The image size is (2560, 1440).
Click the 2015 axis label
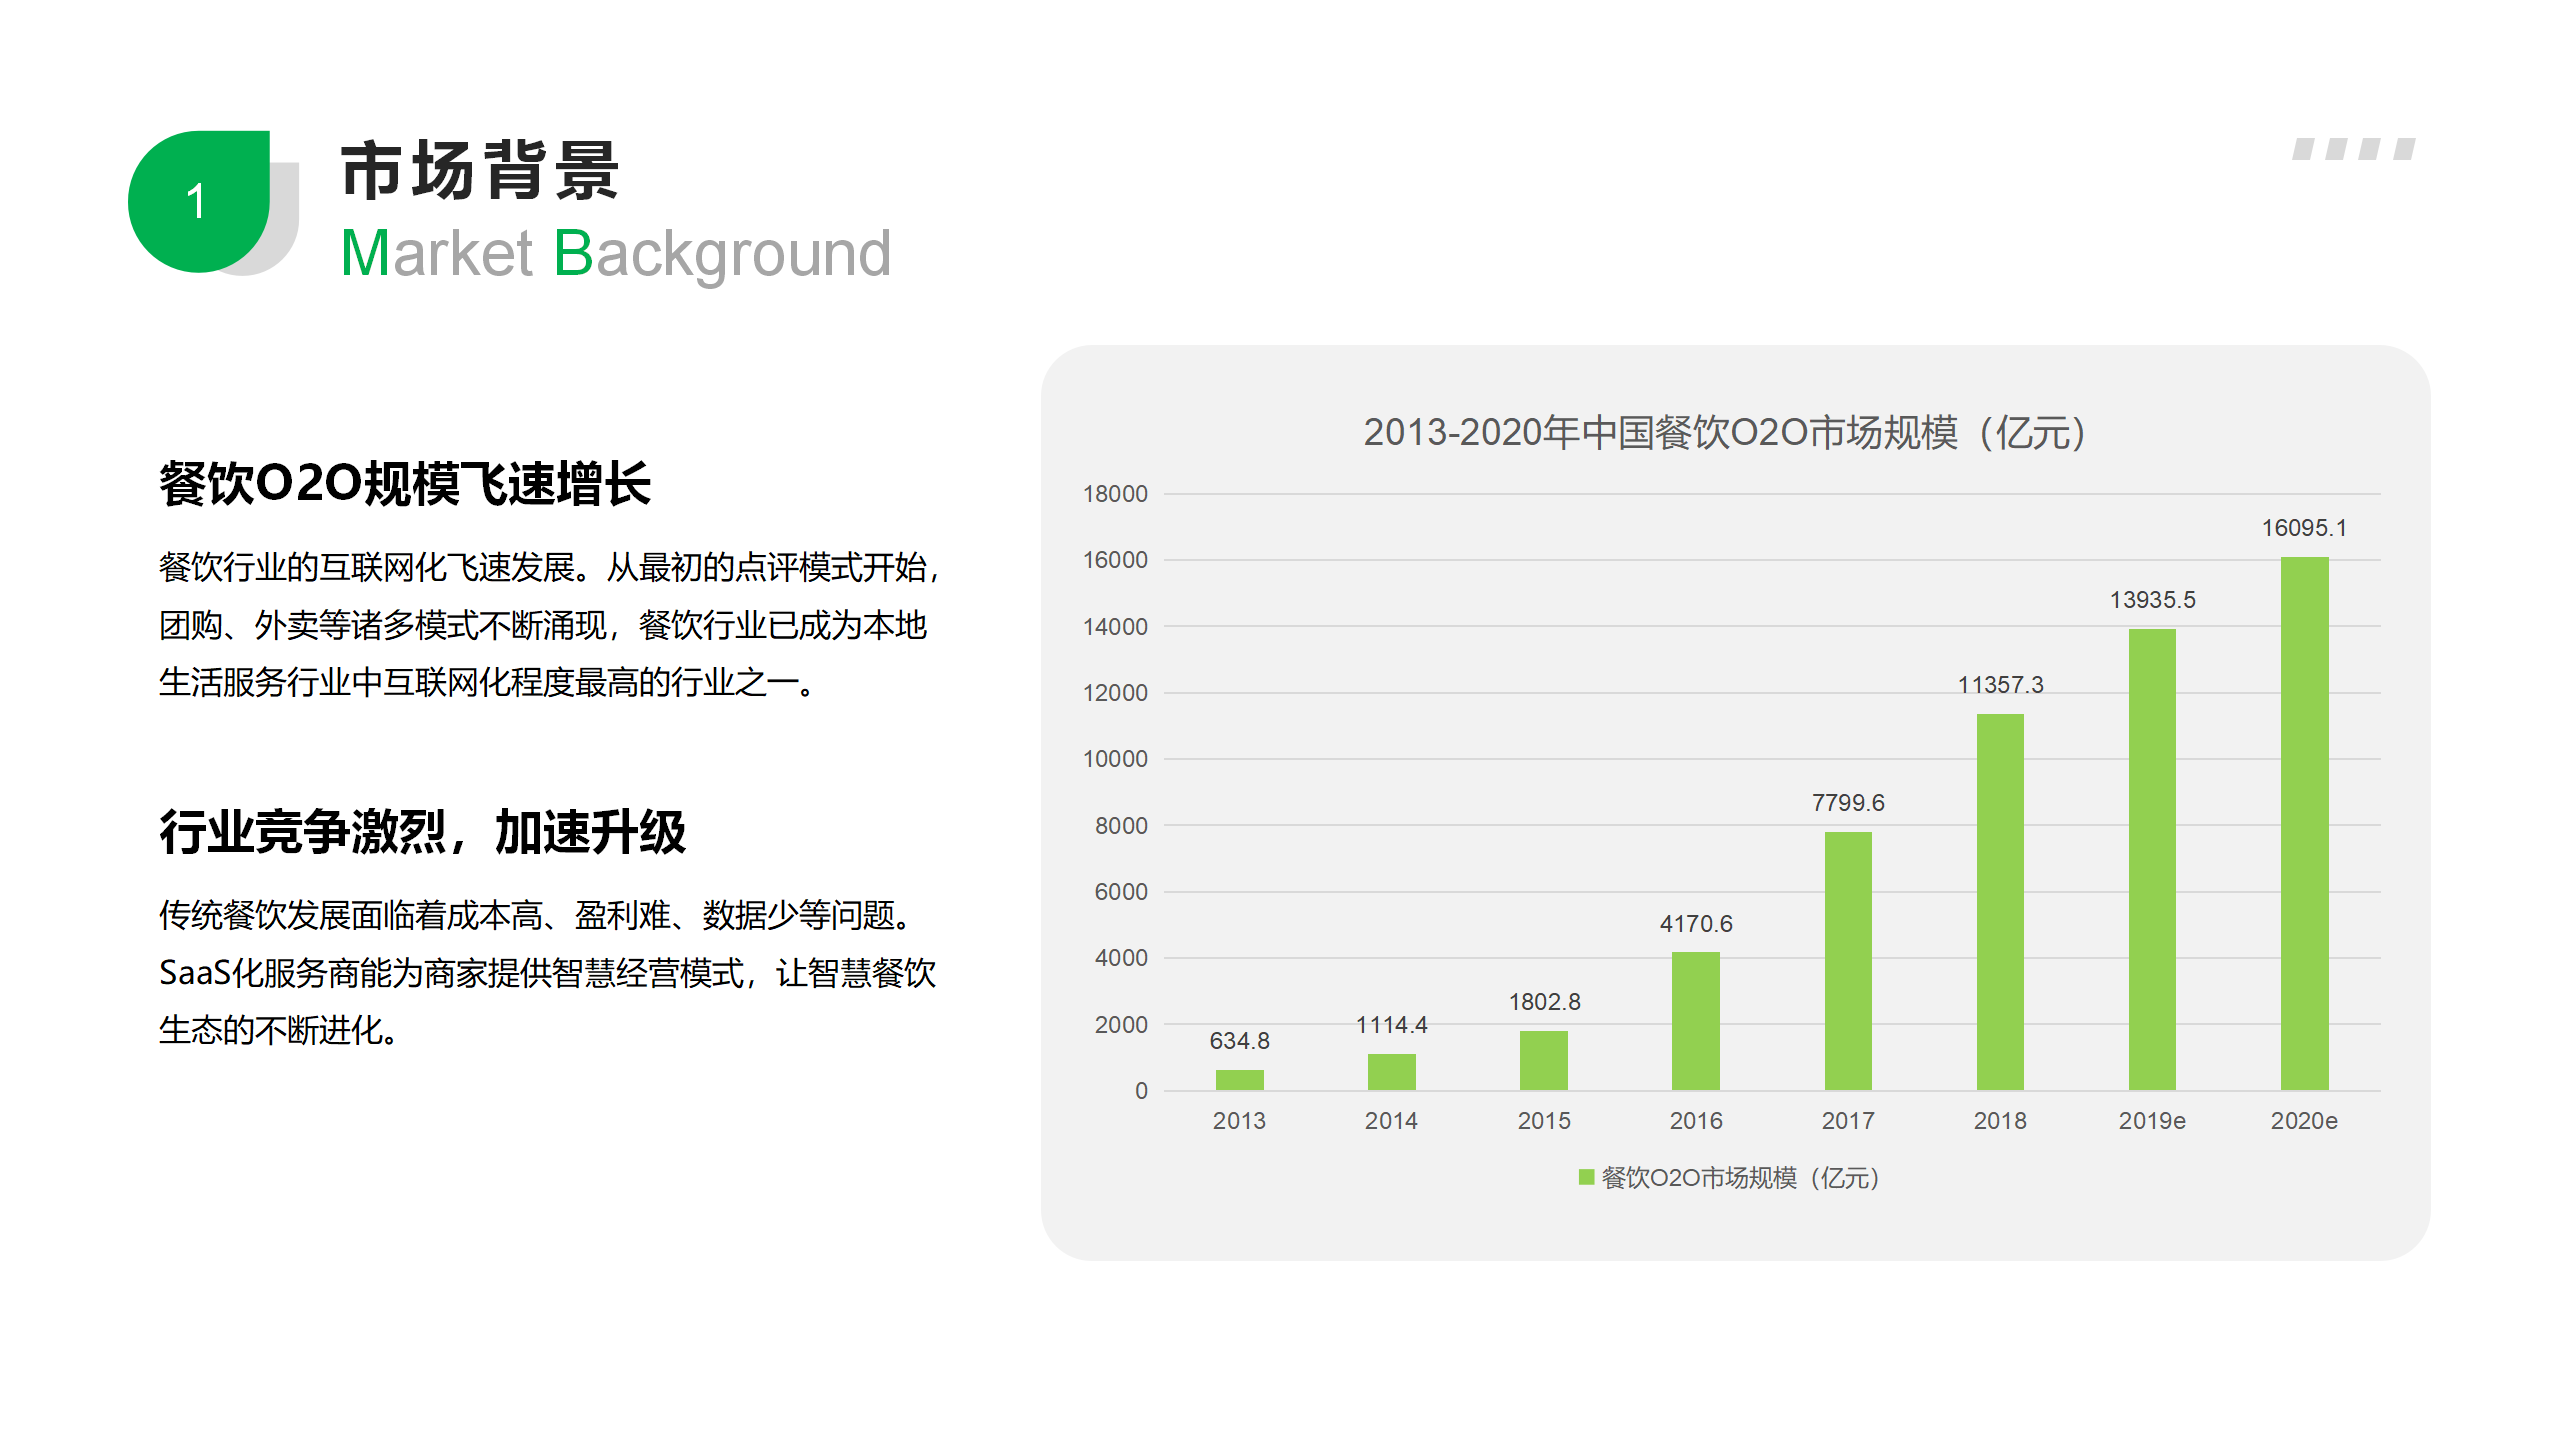click(x=1543, y=1121)
